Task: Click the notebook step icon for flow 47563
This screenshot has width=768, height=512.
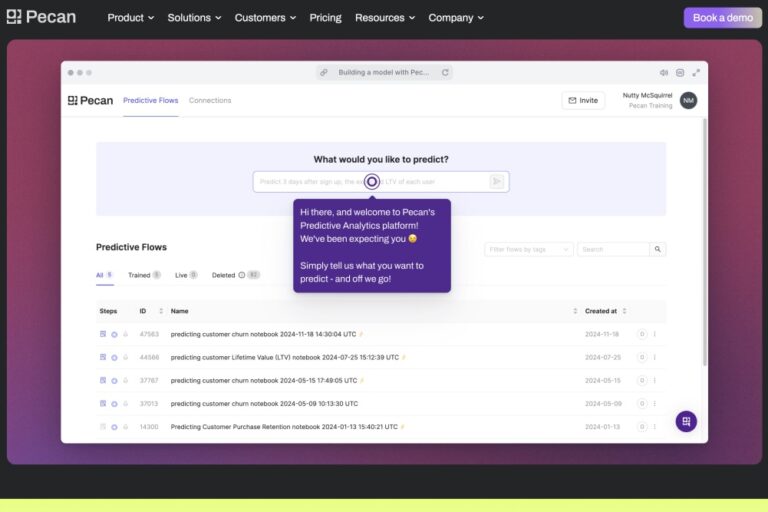Action: click(x=103, y=334)
